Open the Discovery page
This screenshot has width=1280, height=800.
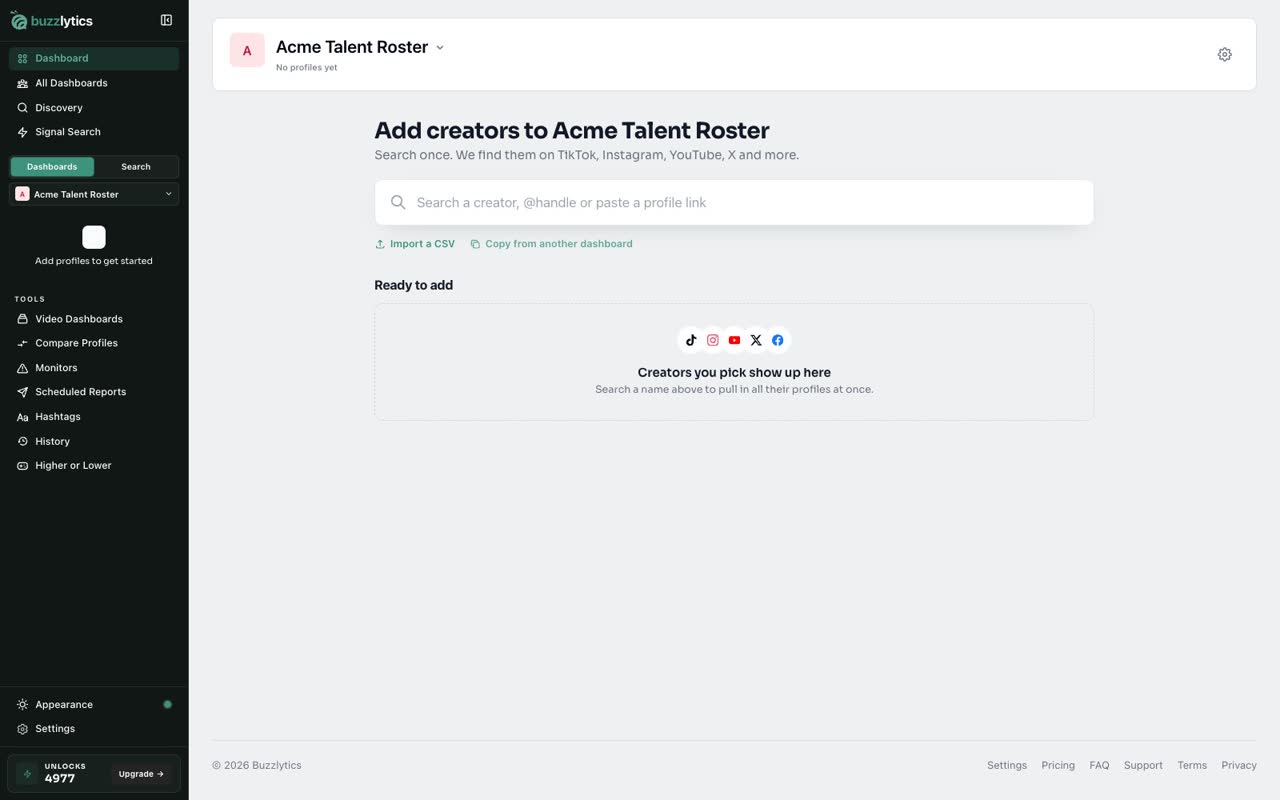pyautogui.click(x=94, y=107)
